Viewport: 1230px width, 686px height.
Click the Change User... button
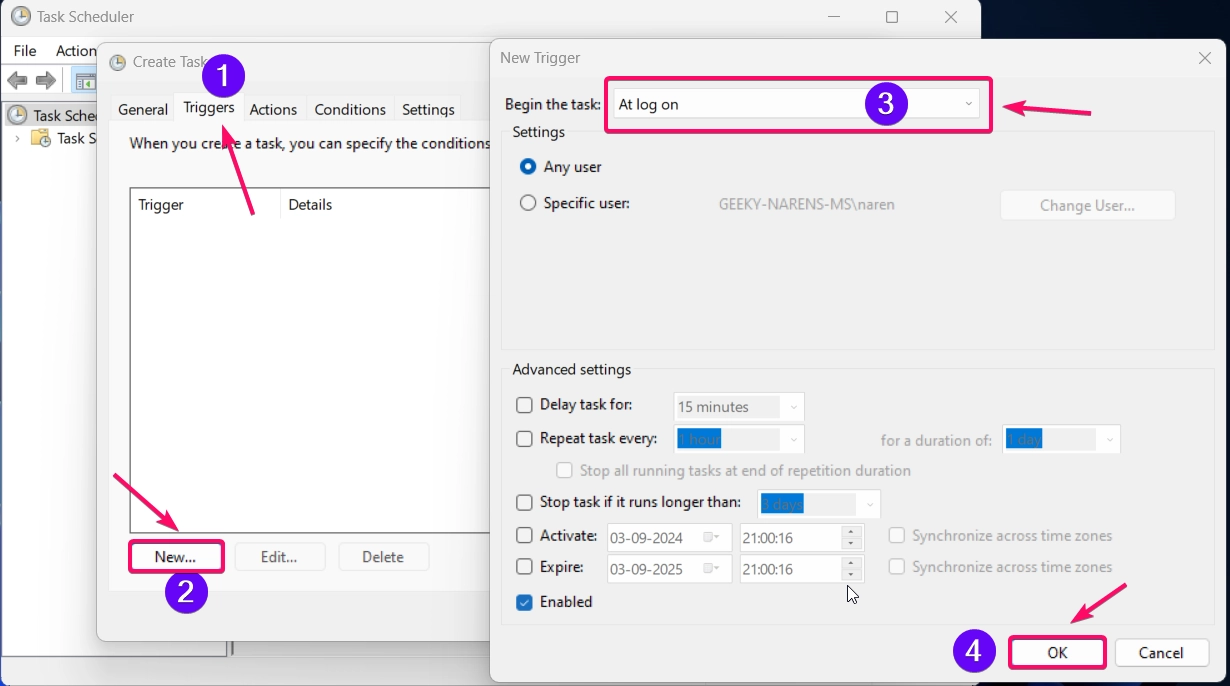tap(1087, 205)
